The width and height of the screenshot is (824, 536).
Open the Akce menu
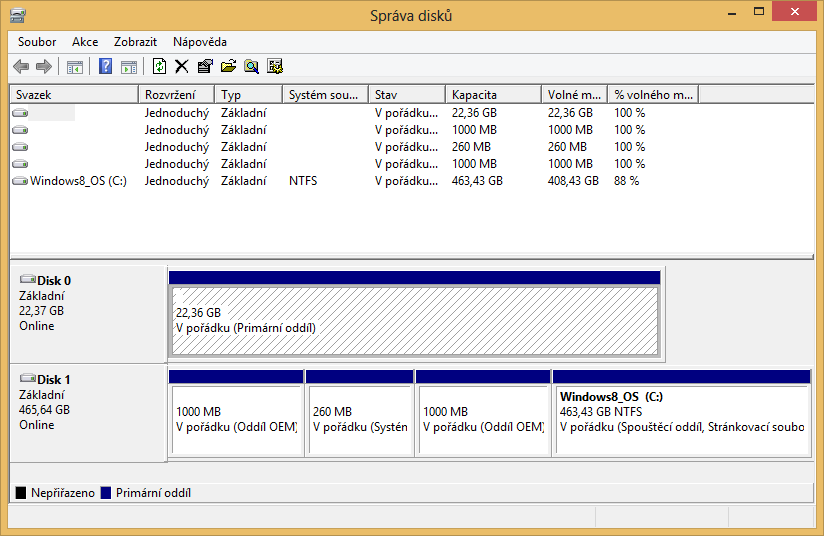[x=85, y=42]
